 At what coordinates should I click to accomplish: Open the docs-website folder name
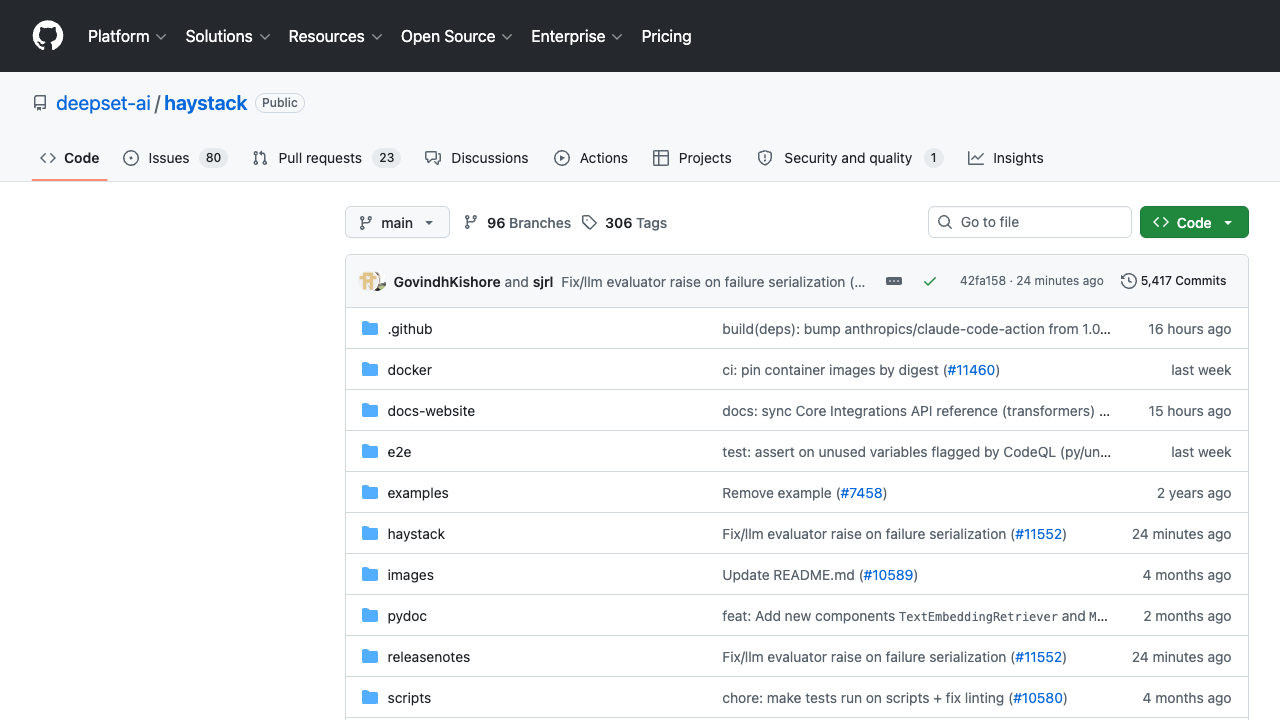[x=431, y=411]
